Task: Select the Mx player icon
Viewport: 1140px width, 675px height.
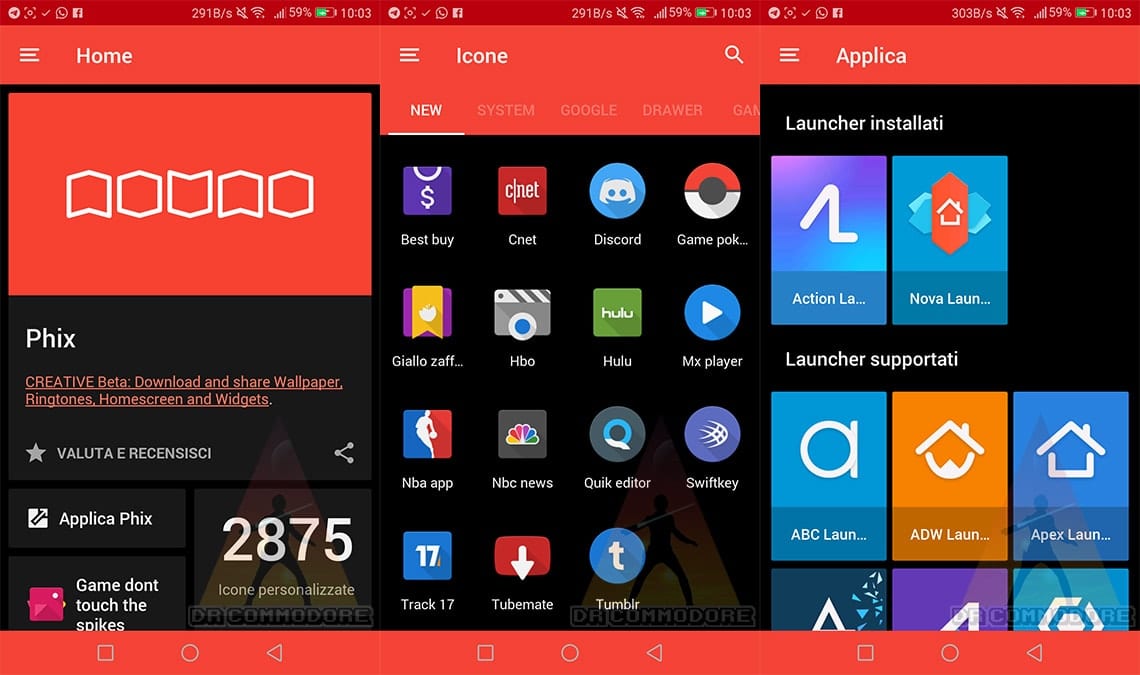Action: (x=712, y=312)
